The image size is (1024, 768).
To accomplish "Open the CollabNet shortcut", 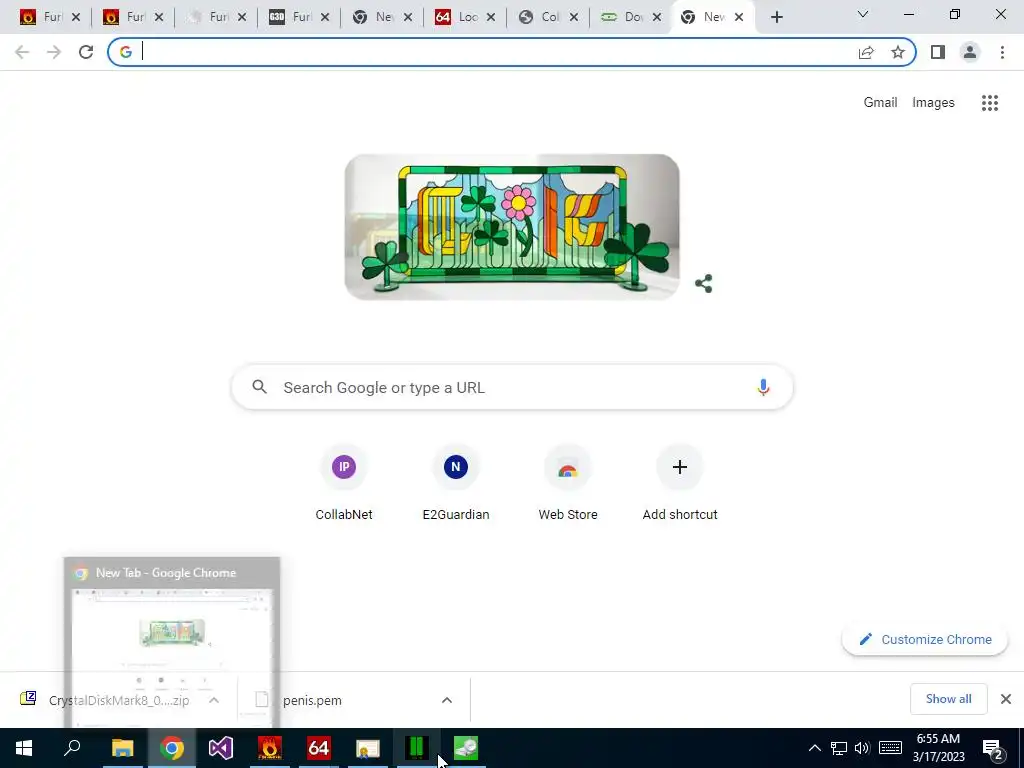I will 344,483.
